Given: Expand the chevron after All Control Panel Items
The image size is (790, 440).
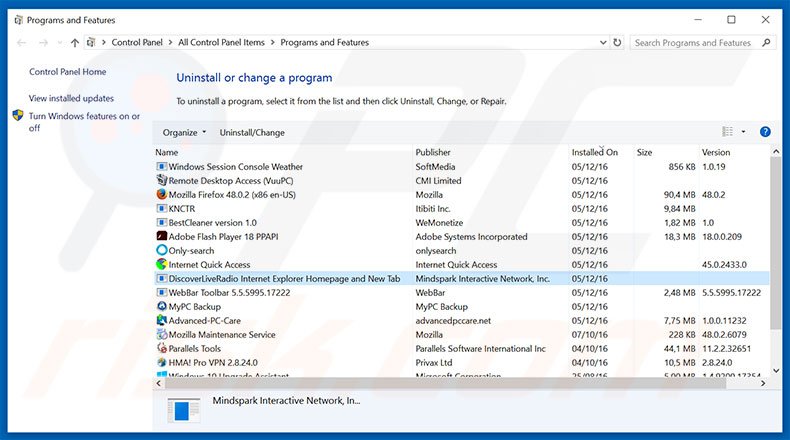Looking at the screenshot, I should pyautogui.click(x=273, y=43).
